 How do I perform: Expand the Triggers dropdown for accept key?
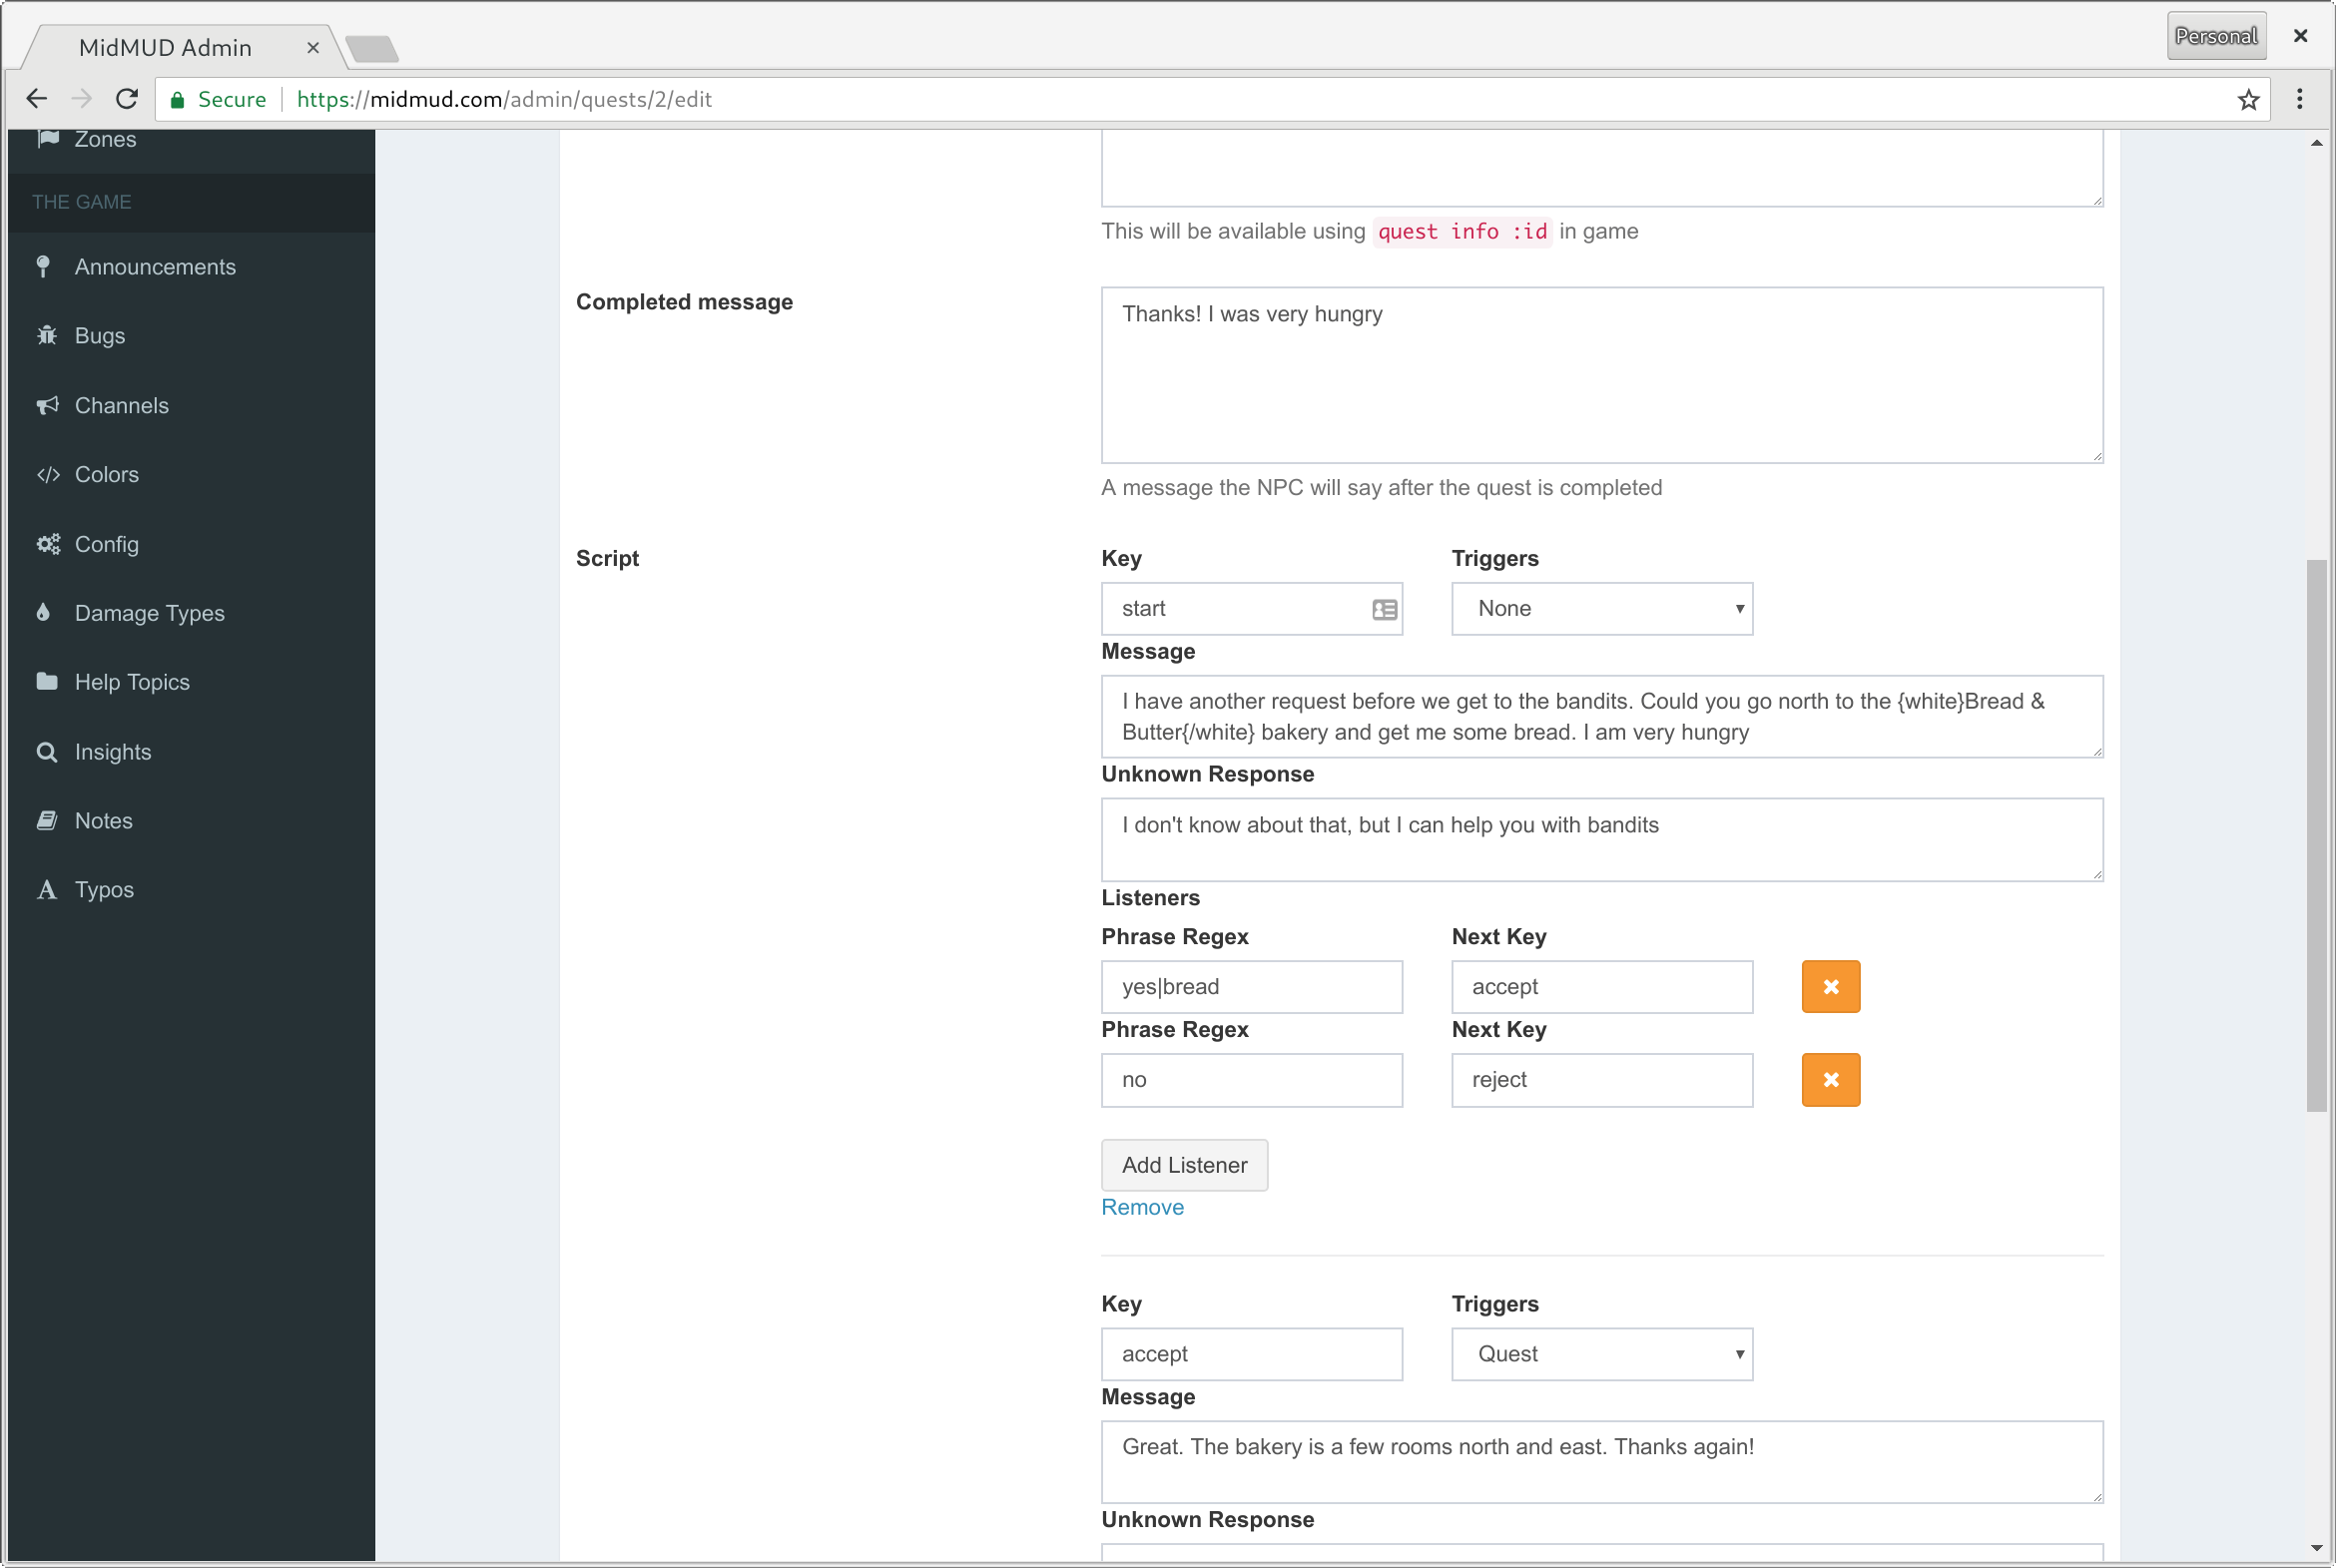1599,1352
